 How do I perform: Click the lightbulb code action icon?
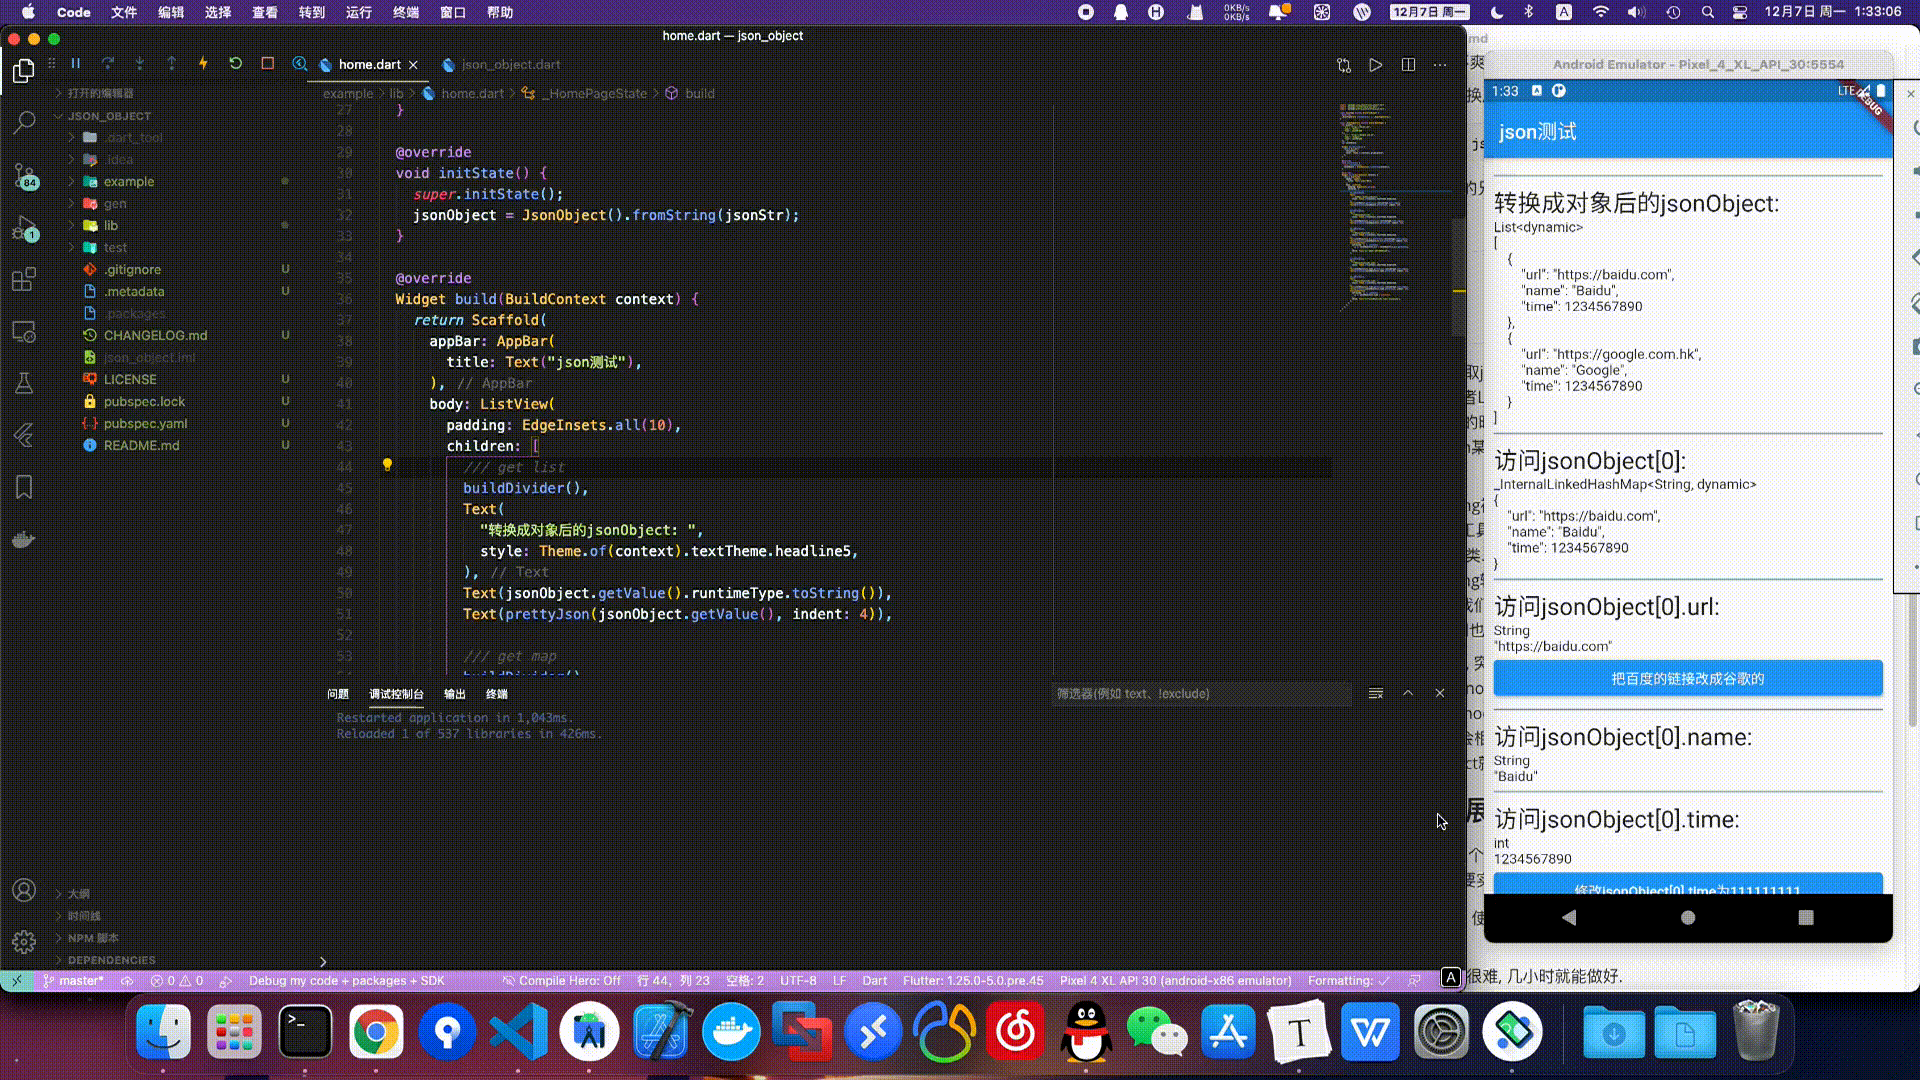click(x=387, y=465)
